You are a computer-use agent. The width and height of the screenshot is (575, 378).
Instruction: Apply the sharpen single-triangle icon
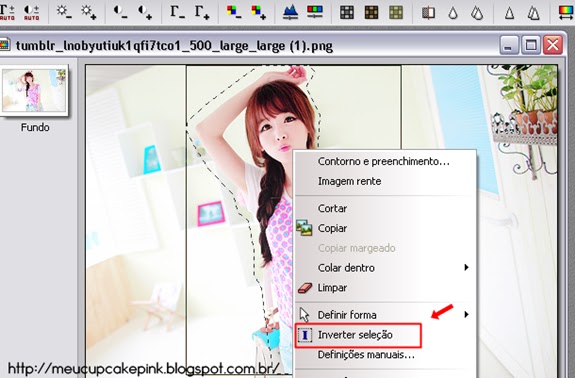(509, 13)
